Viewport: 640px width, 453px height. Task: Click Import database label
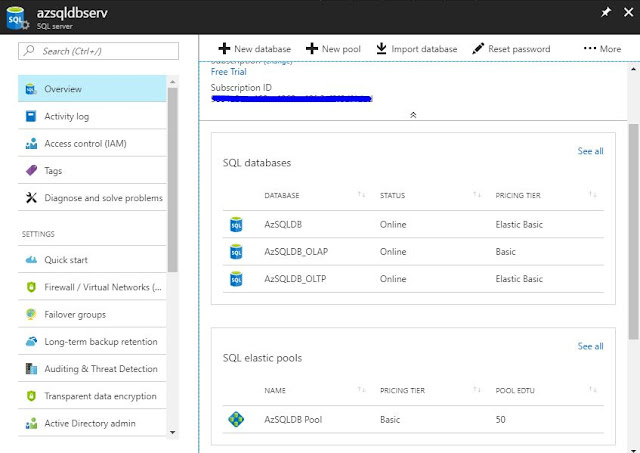click(424, 49)
